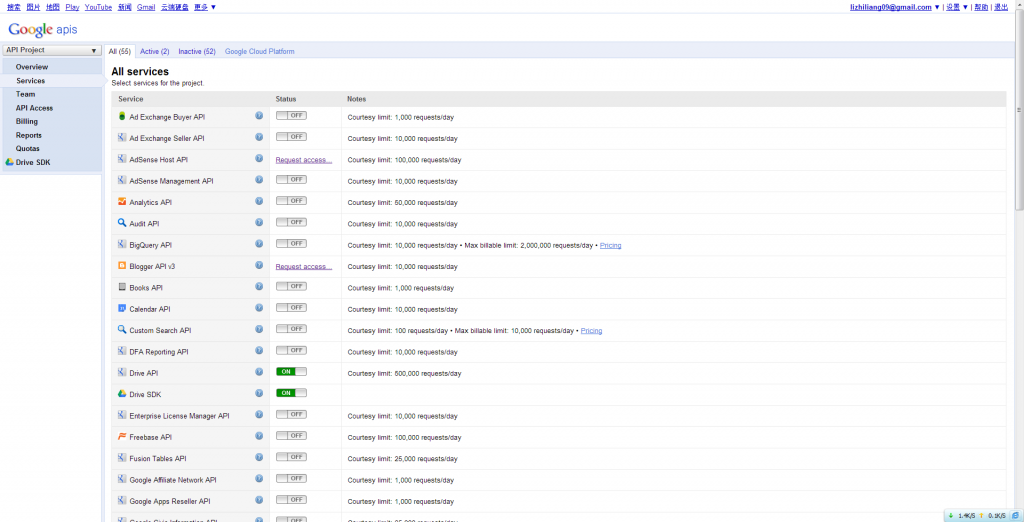Expand the 更多 menu in top bar
Image resolution: width=1024 pixels, height=522 pixels.
pos(205,7)
